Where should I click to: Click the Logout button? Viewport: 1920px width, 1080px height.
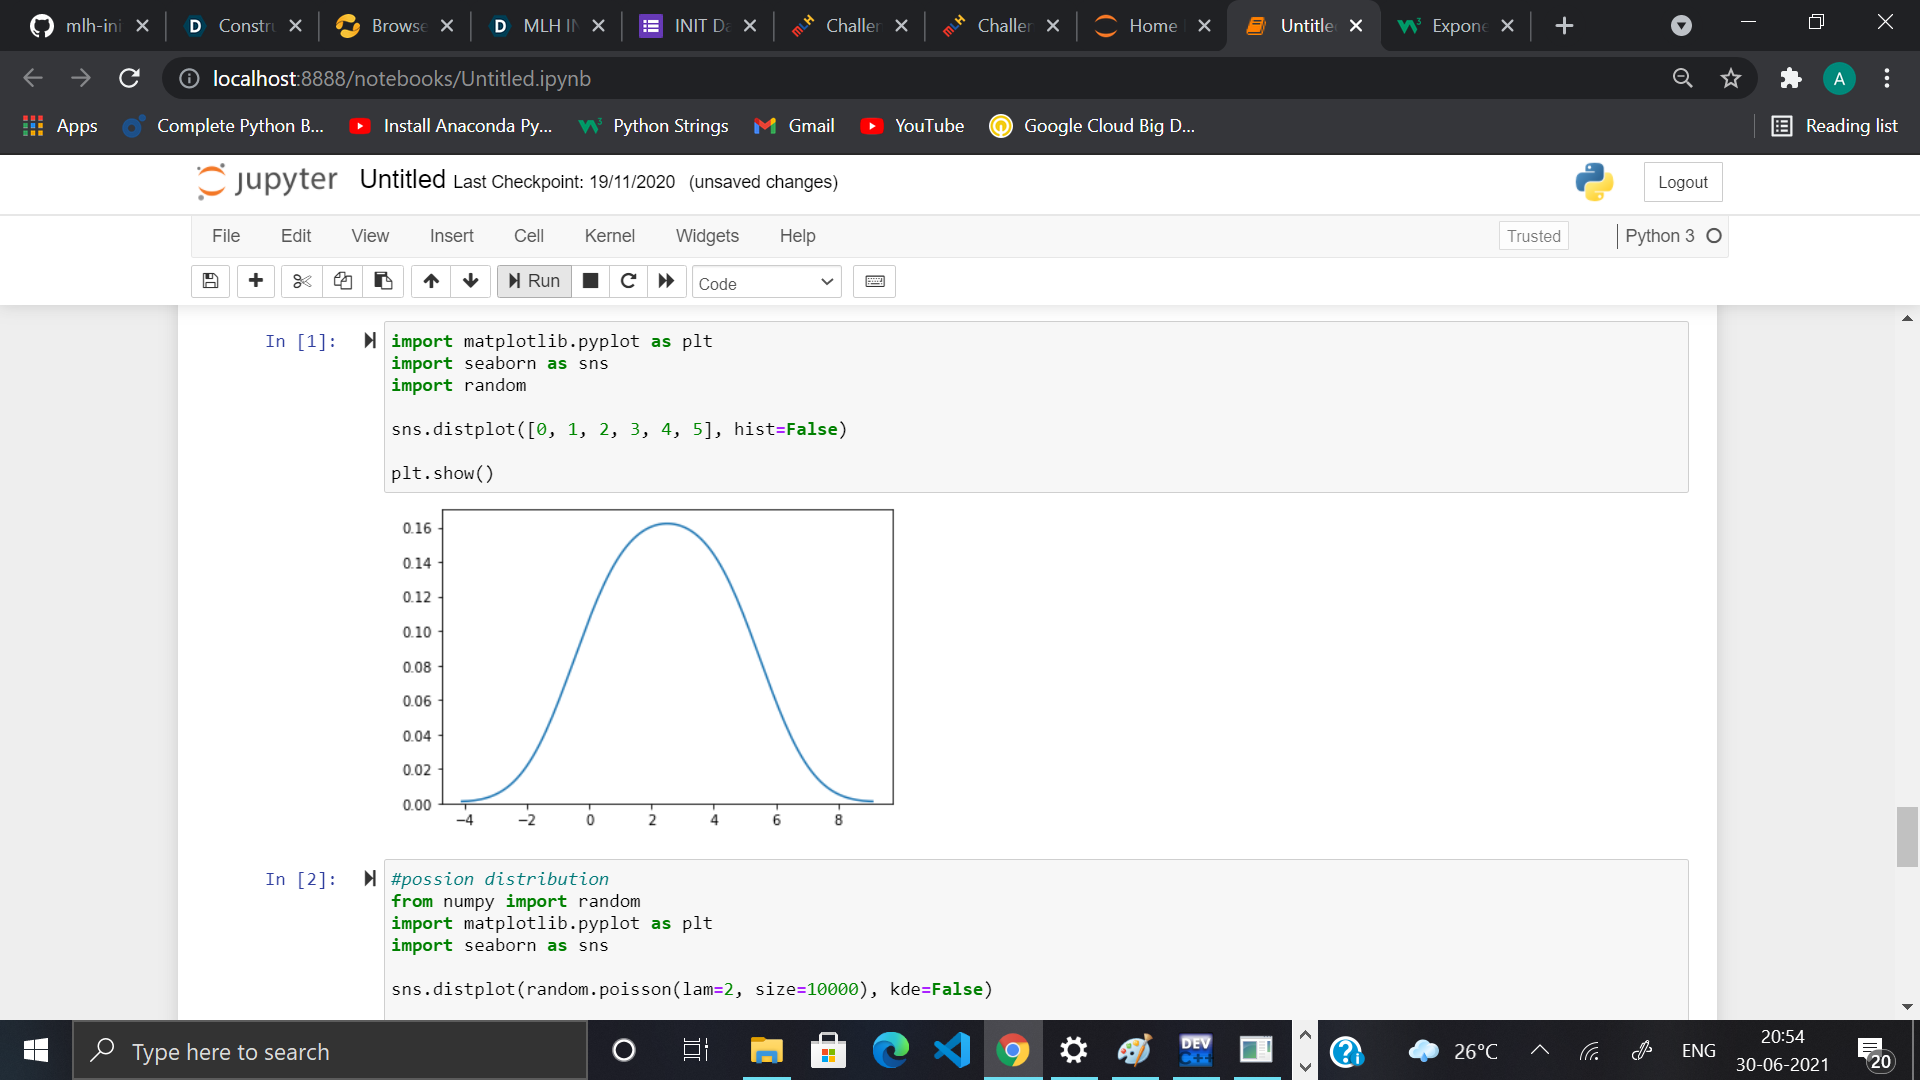click(1682, 182)
